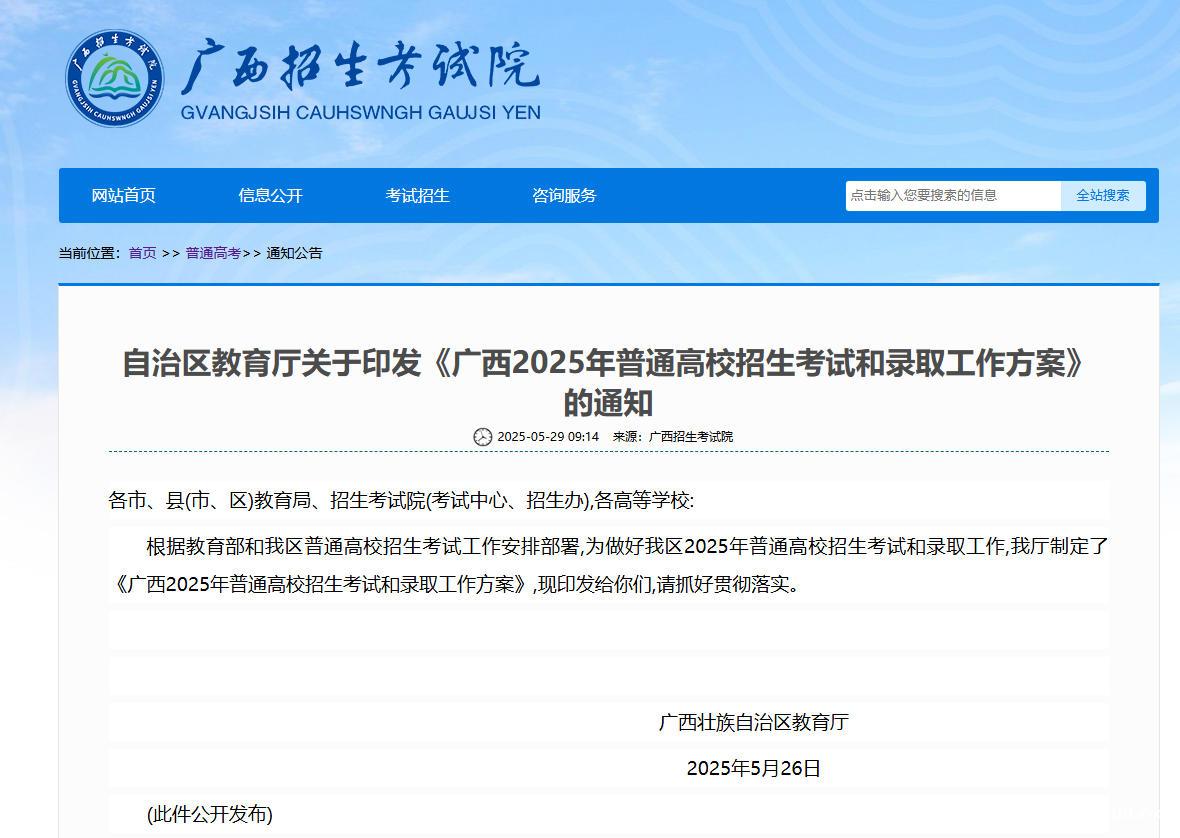Screen dimensions: 1180x838
Task: Click the Guangxi exam institute round logo
Action: 114,78
